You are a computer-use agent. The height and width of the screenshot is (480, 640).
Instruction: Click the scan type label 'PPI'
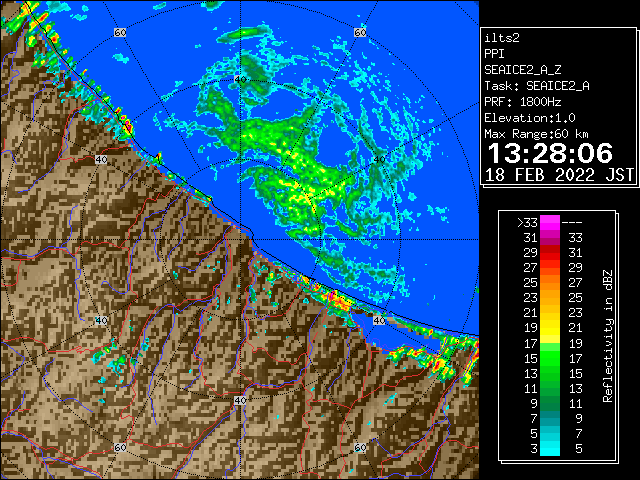(x=494, y=54)
